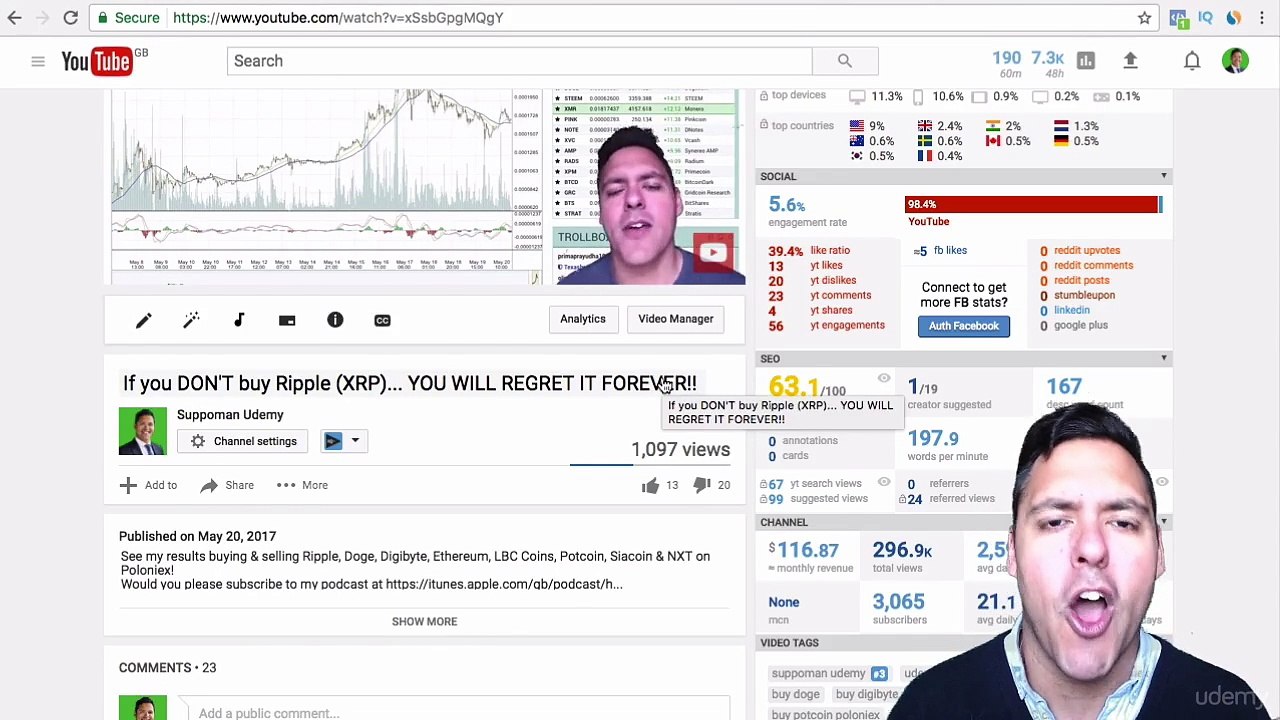Open the YouTube hamburger guide menu
The width and height of the screenshot is (1280, 720).
pyautogui.click(x=38, y=61)
